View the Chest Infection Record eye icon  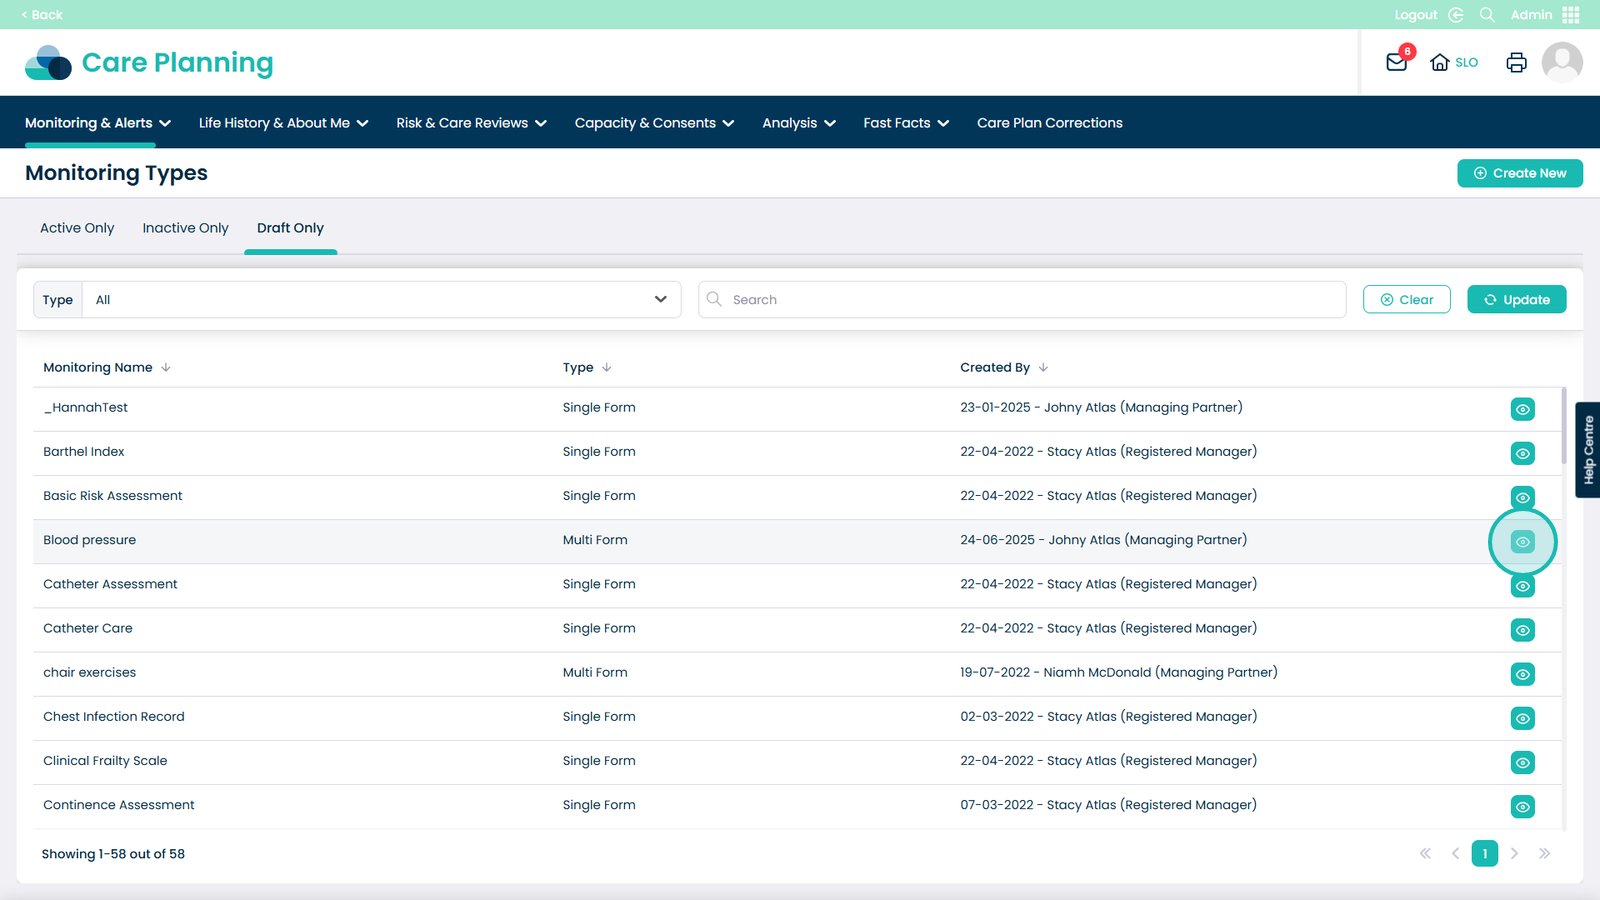[1522, 718]
